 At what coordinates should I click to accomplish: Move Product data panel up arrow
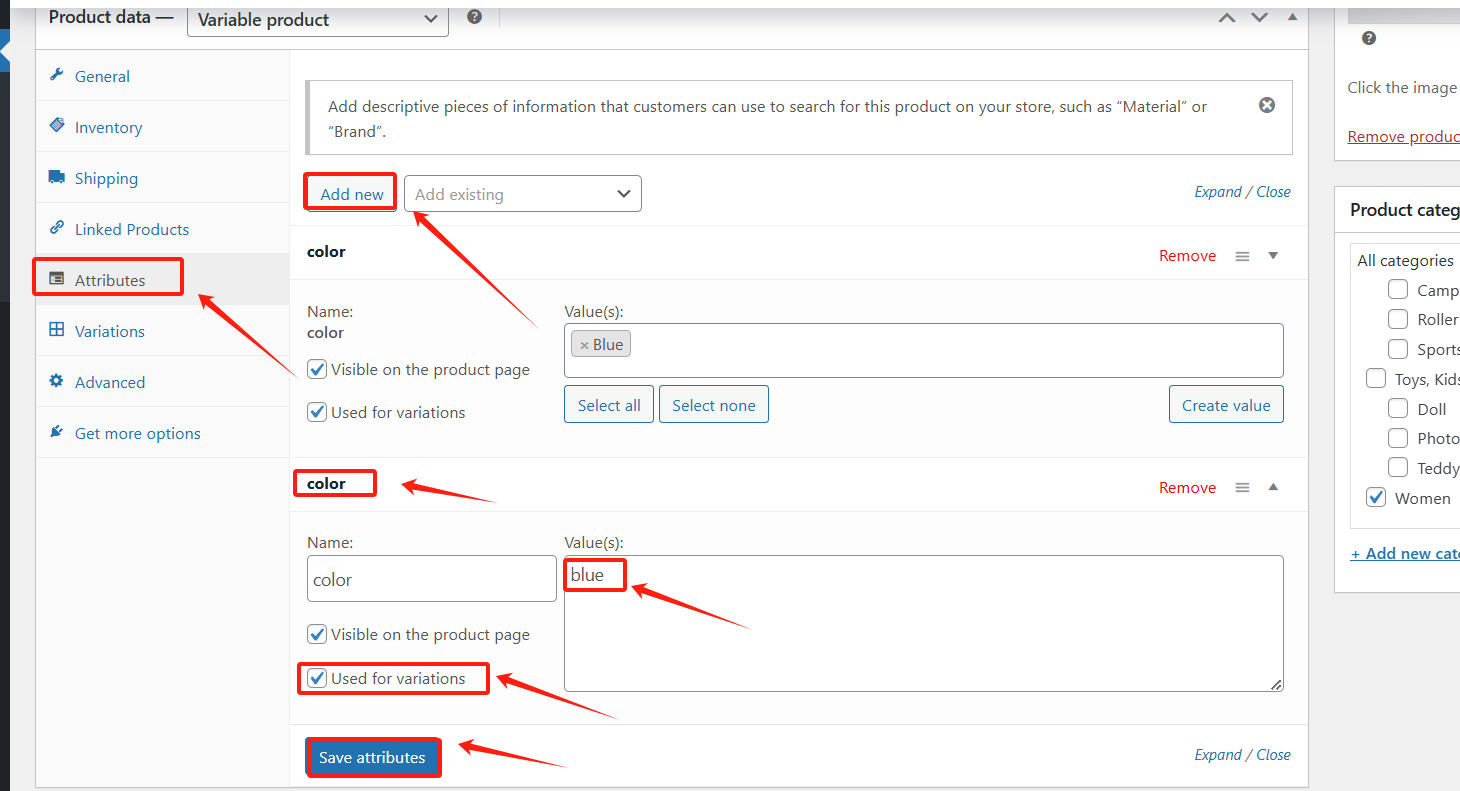pos(1227,18)
